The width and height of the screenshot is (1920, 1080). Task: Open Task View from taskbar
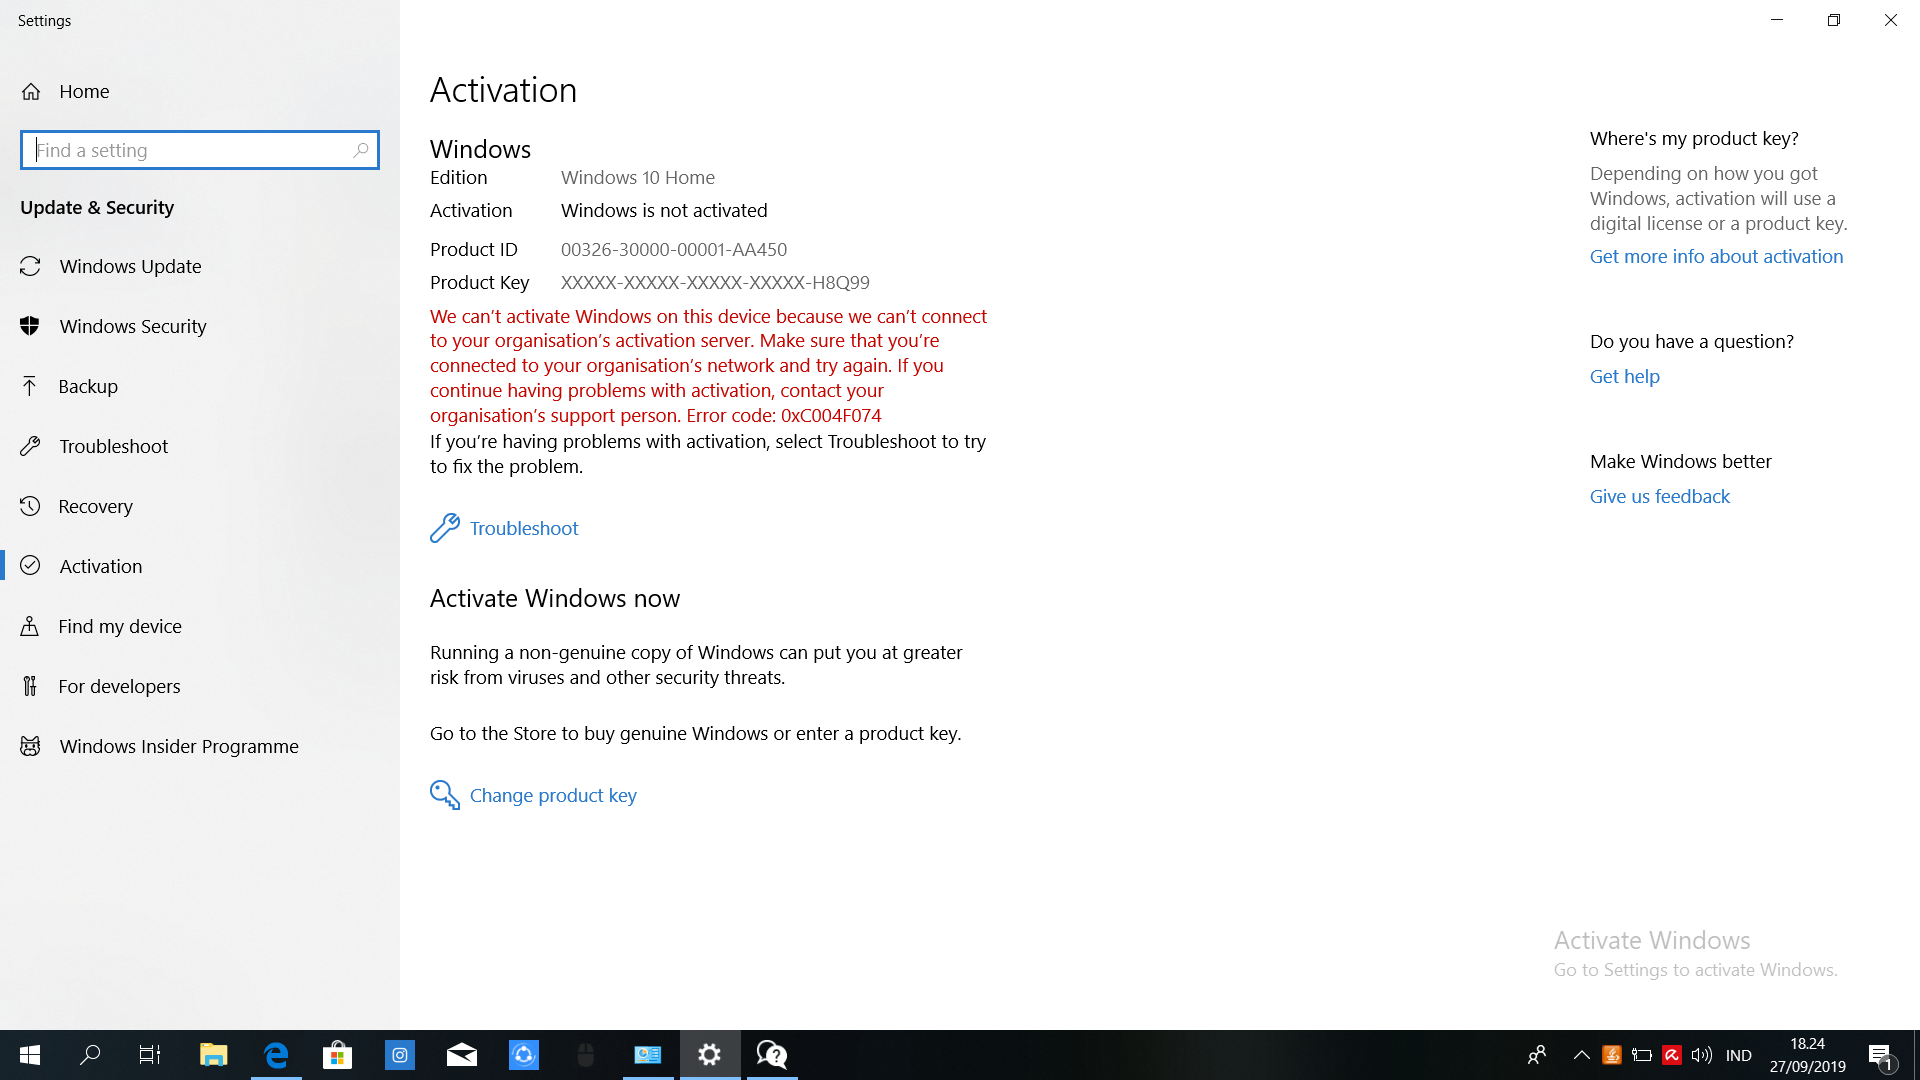tap(150, 1055)
